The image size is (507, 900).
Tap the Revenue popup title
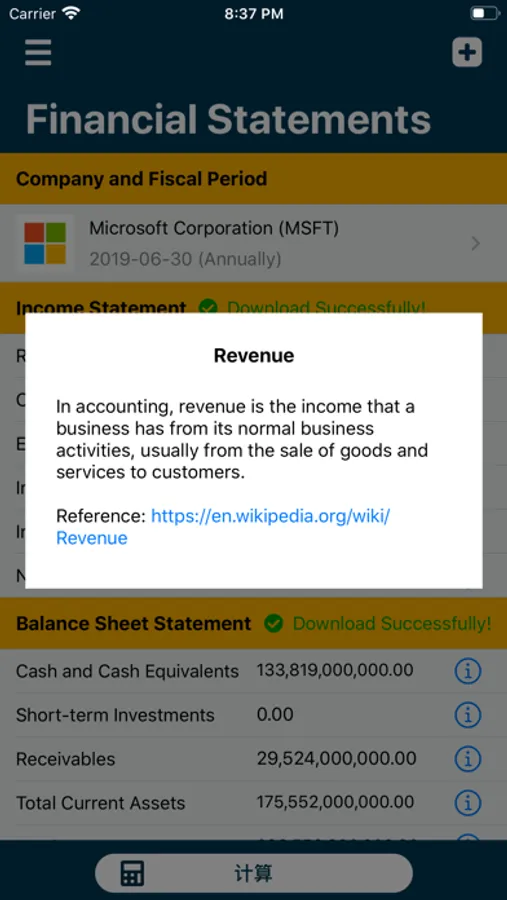click(254, 355)
